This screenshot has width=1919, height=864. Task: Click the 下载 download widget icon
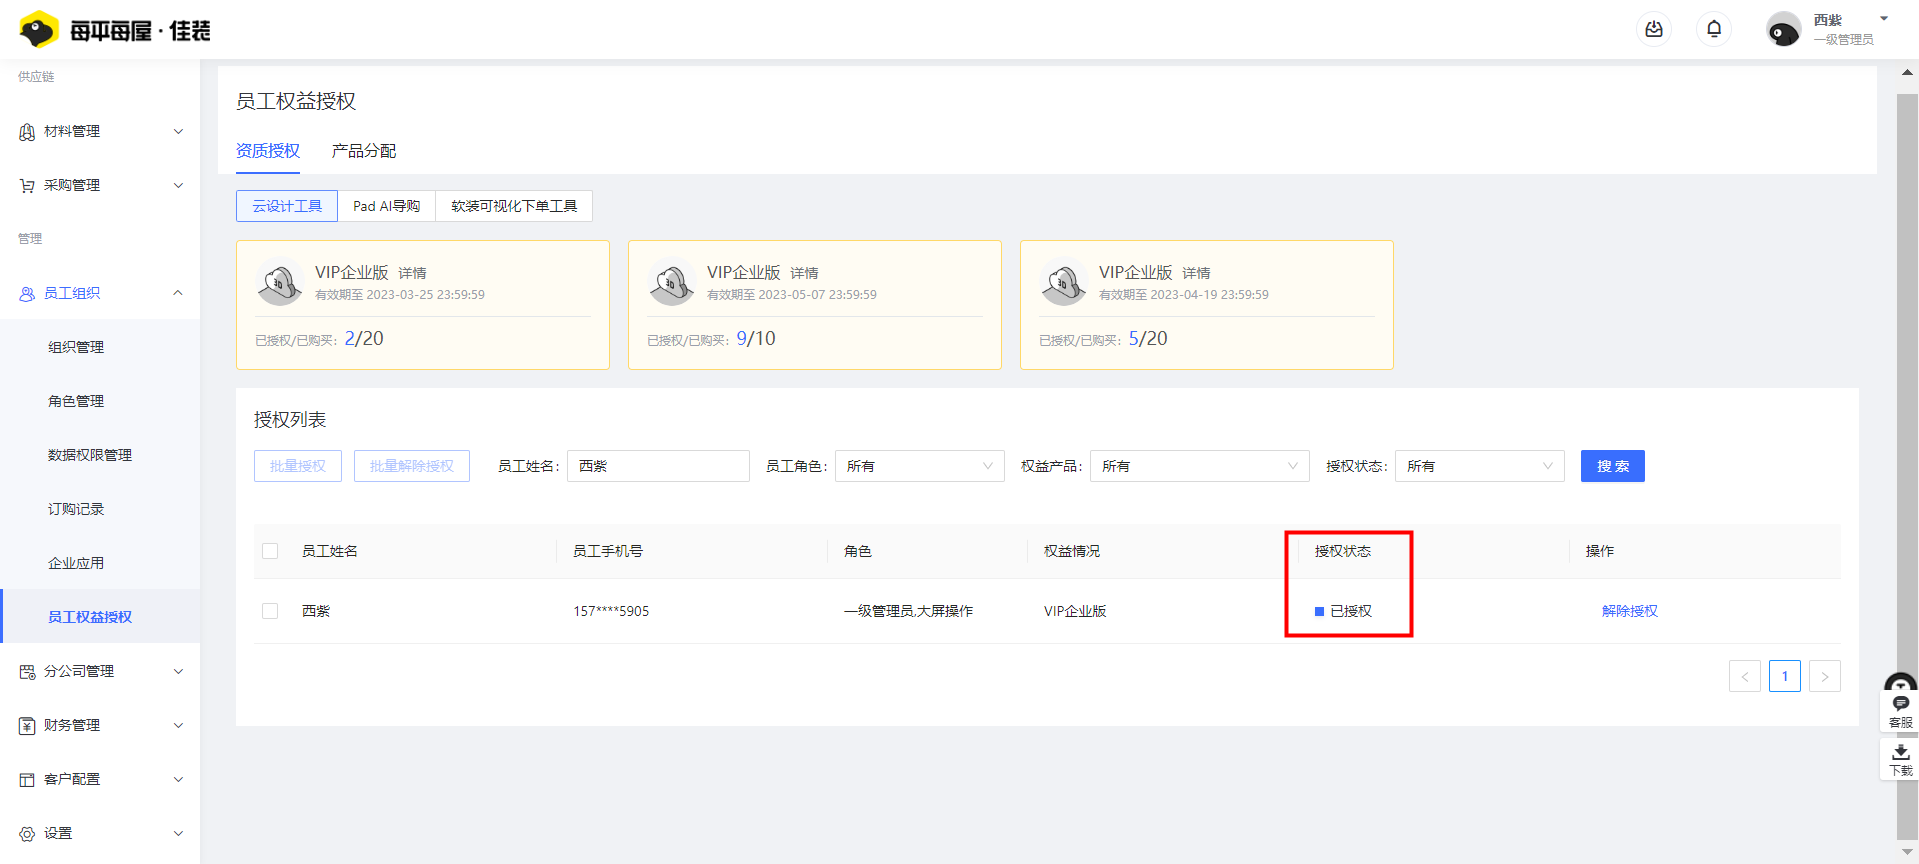1900,760
